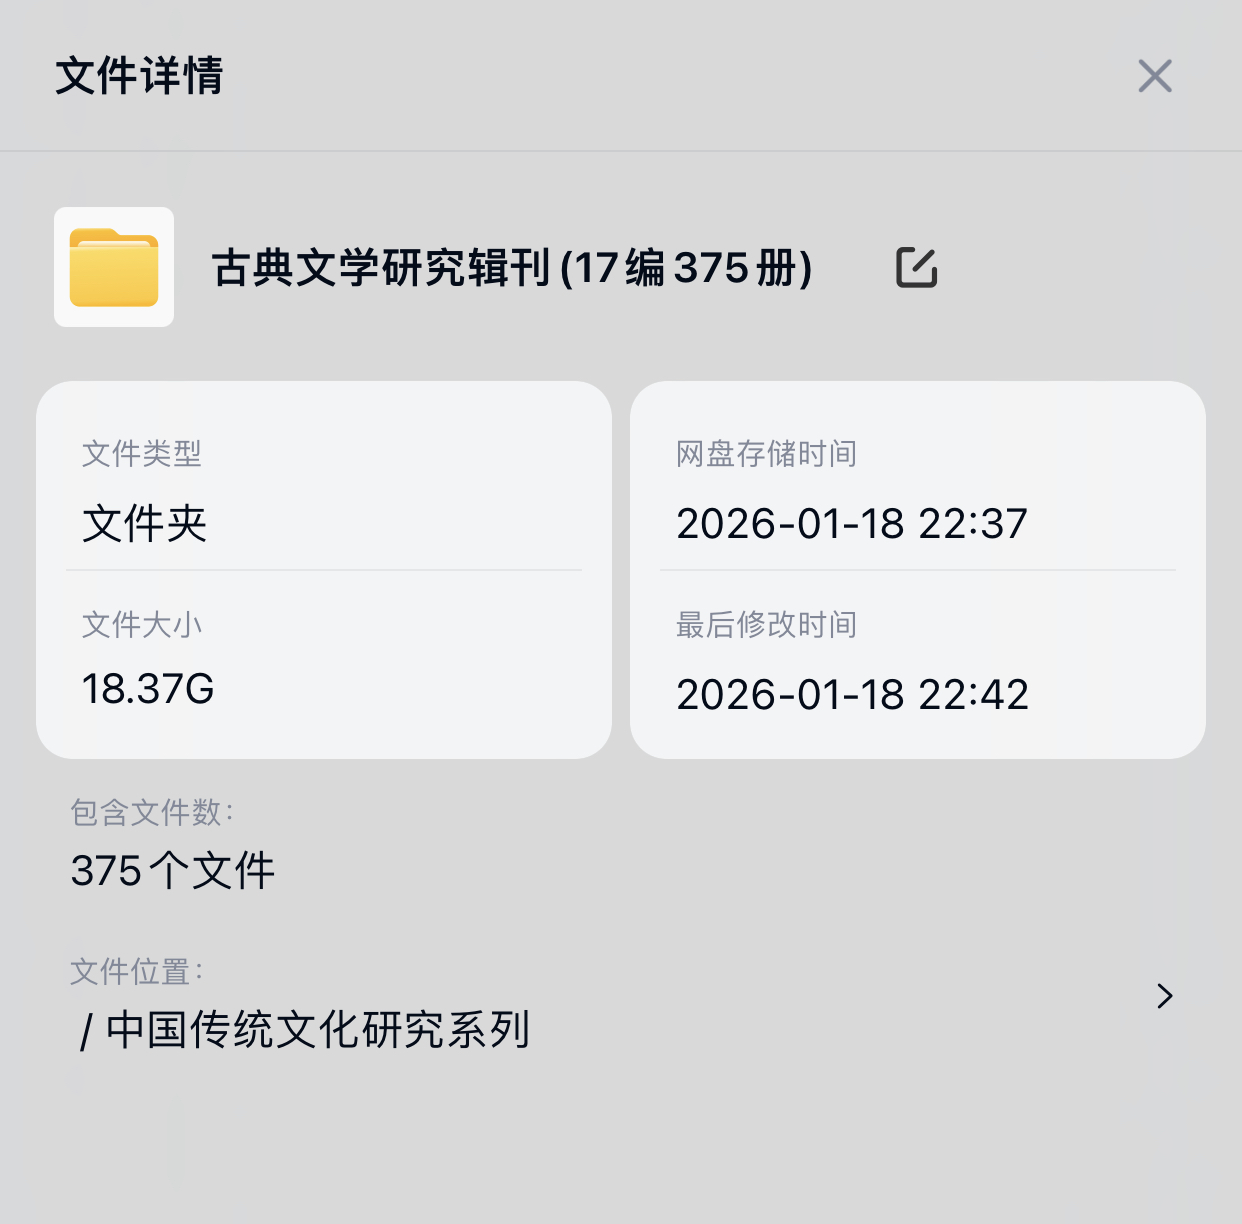This screenshot has height=1224, width=1242.
Task: Click the divider line between the two timestamps
Action: point(918,570)
